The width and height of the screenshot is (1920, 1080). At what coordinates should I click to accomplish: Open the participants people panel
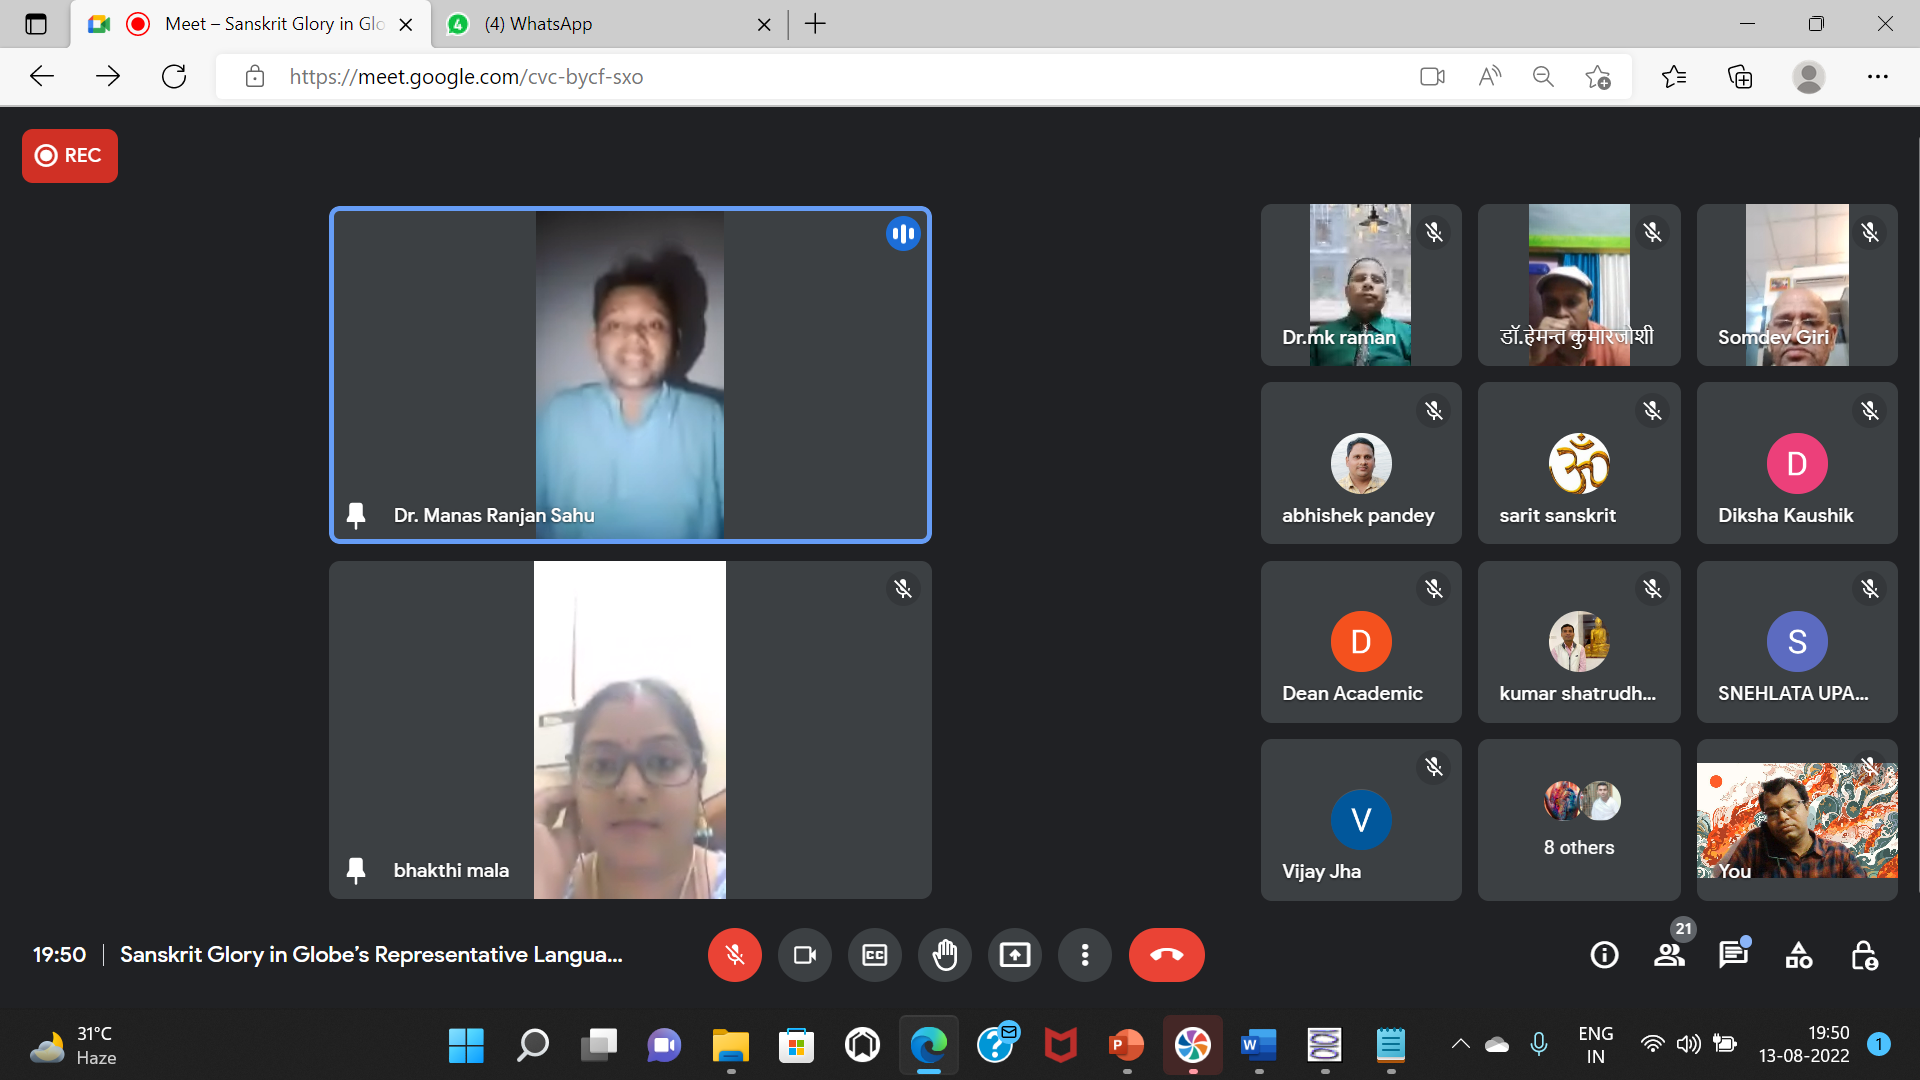[x=1669, y=955]
